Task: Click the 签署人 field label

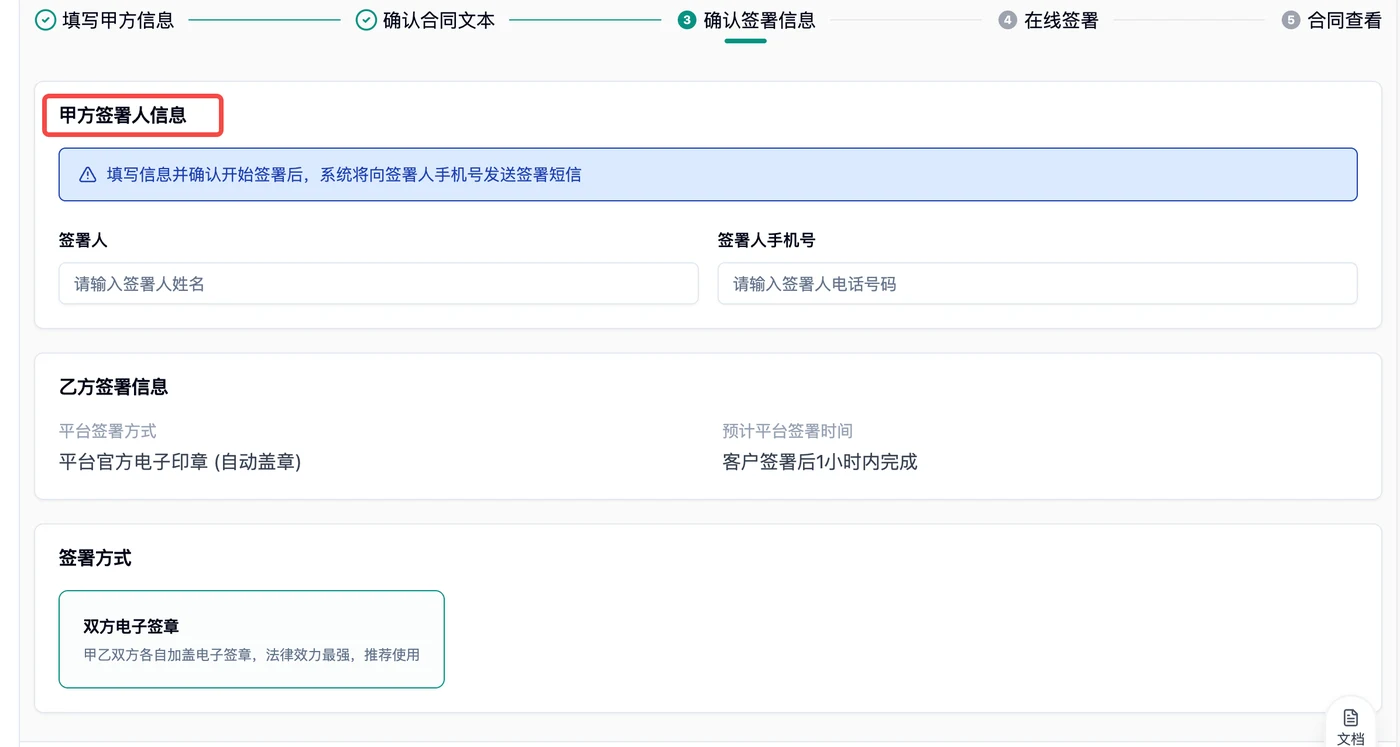Action: [83, 240]
